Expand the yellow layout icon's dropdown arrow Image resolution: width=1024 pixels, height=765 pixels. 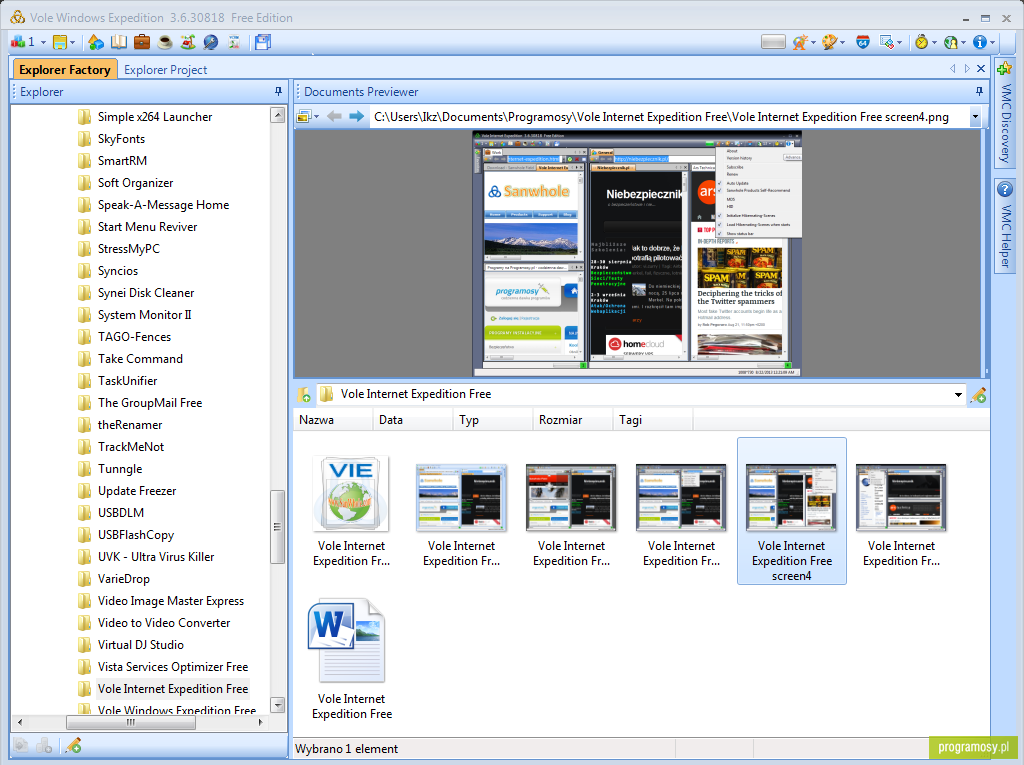pyautogui.click(x=72, y=43)
